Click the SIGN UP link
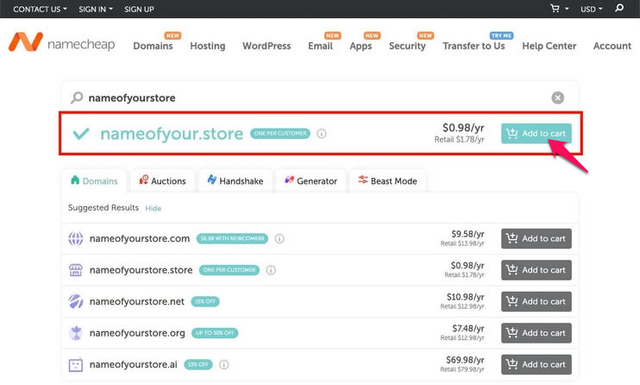 coord(139,9)
